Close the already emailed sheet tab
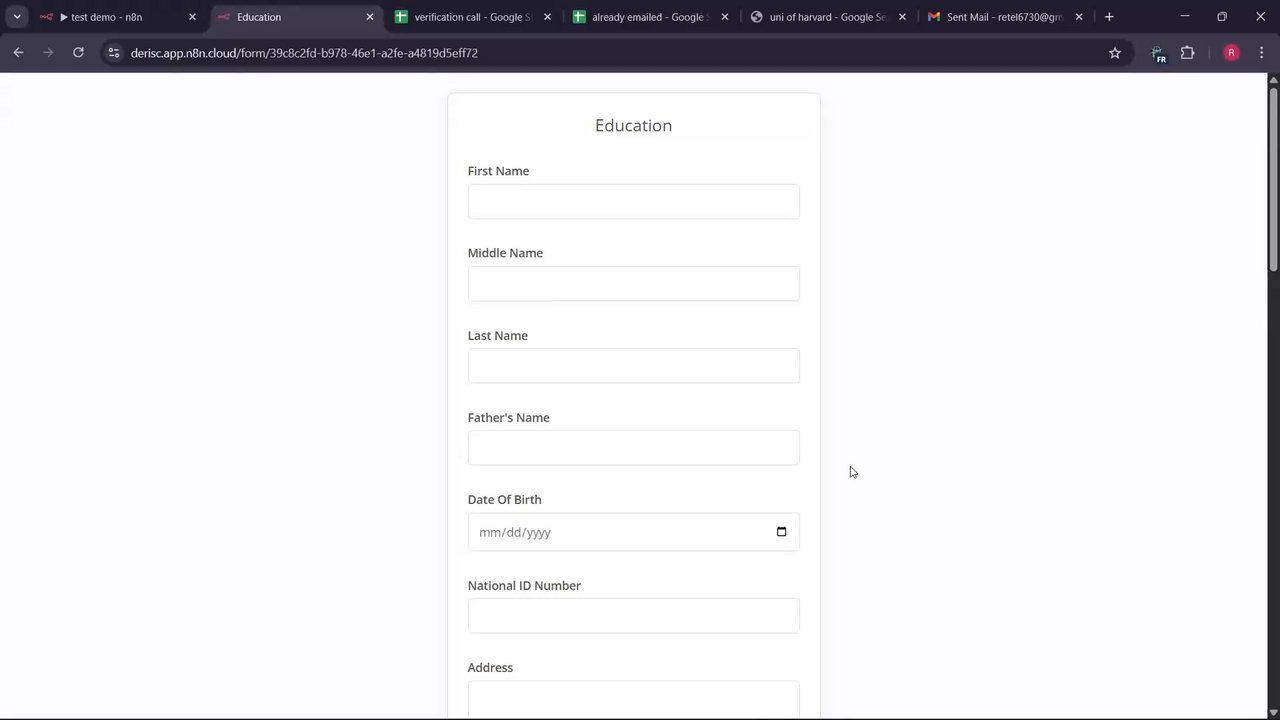Image resolution: width=1280 pixels, height=720 pixels. [x=725, y=17]
